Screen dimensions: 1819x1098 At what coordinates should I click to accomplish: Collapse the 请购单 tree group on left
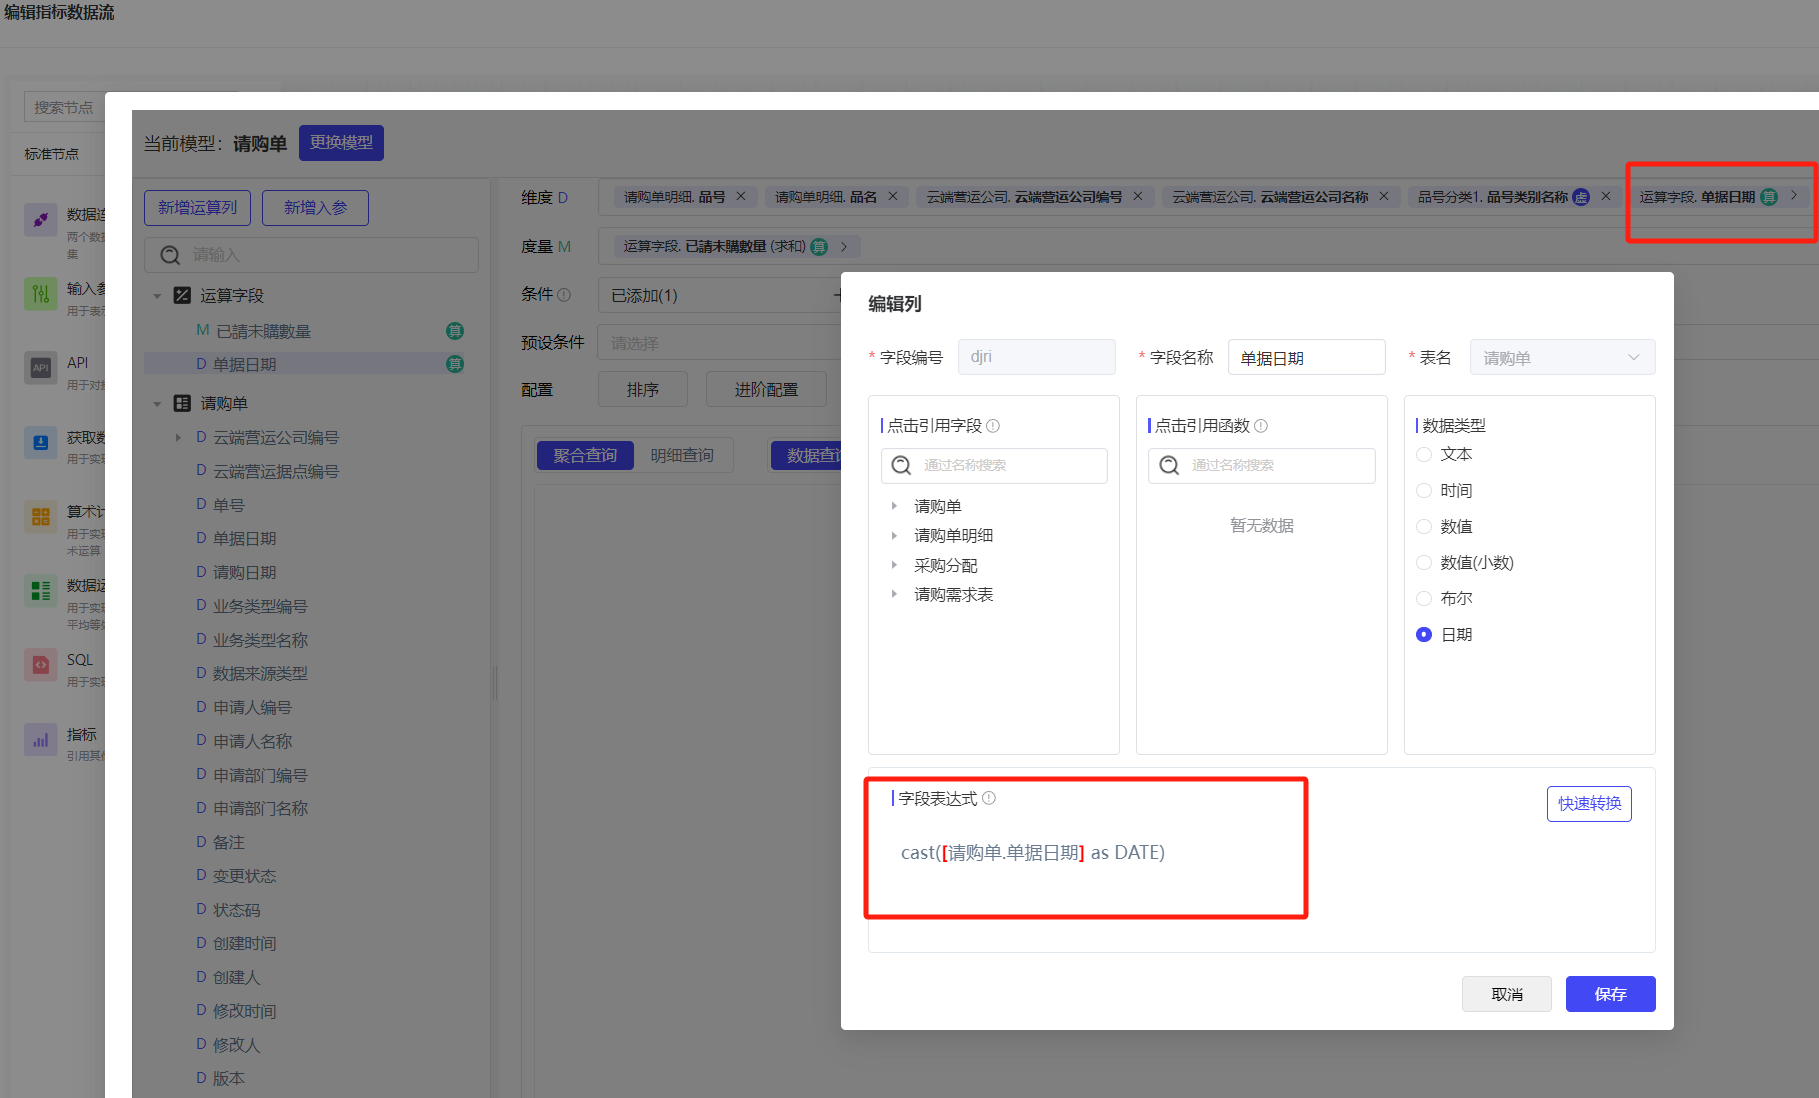click(157, 404)
